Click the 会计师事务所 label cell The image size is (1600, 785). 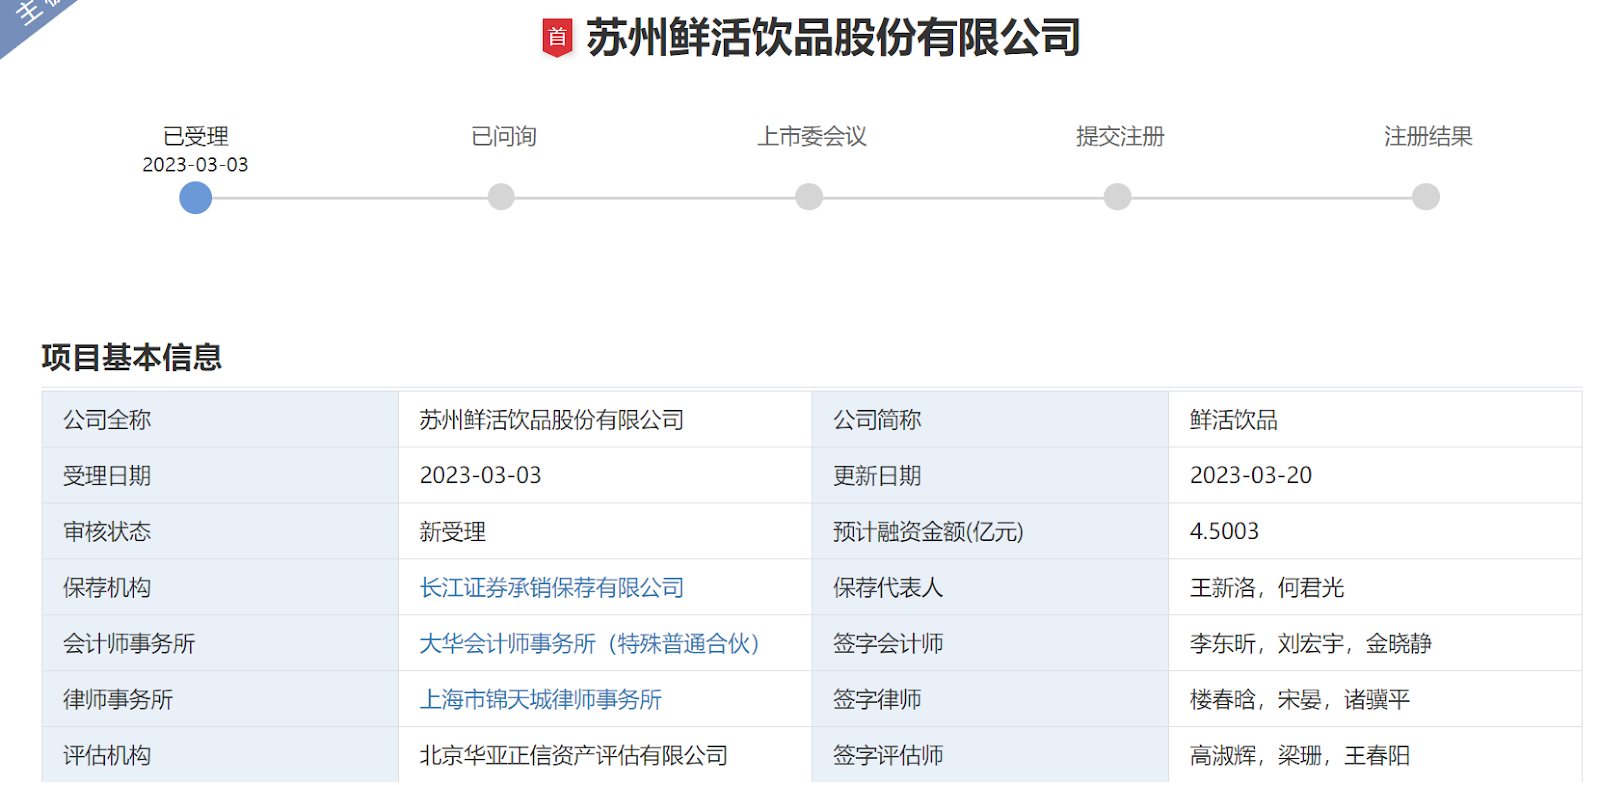point(220,644)
